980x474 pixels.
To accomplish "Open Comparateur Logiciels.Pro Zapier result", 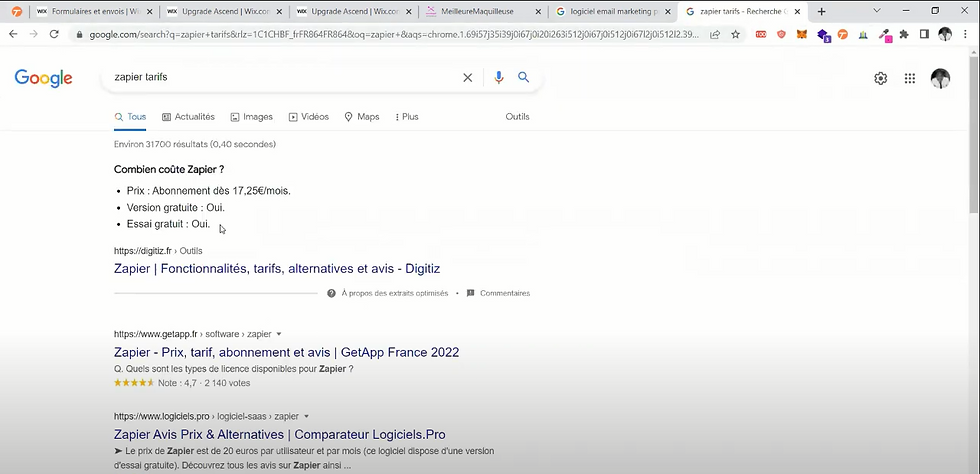I will point(279,435).
